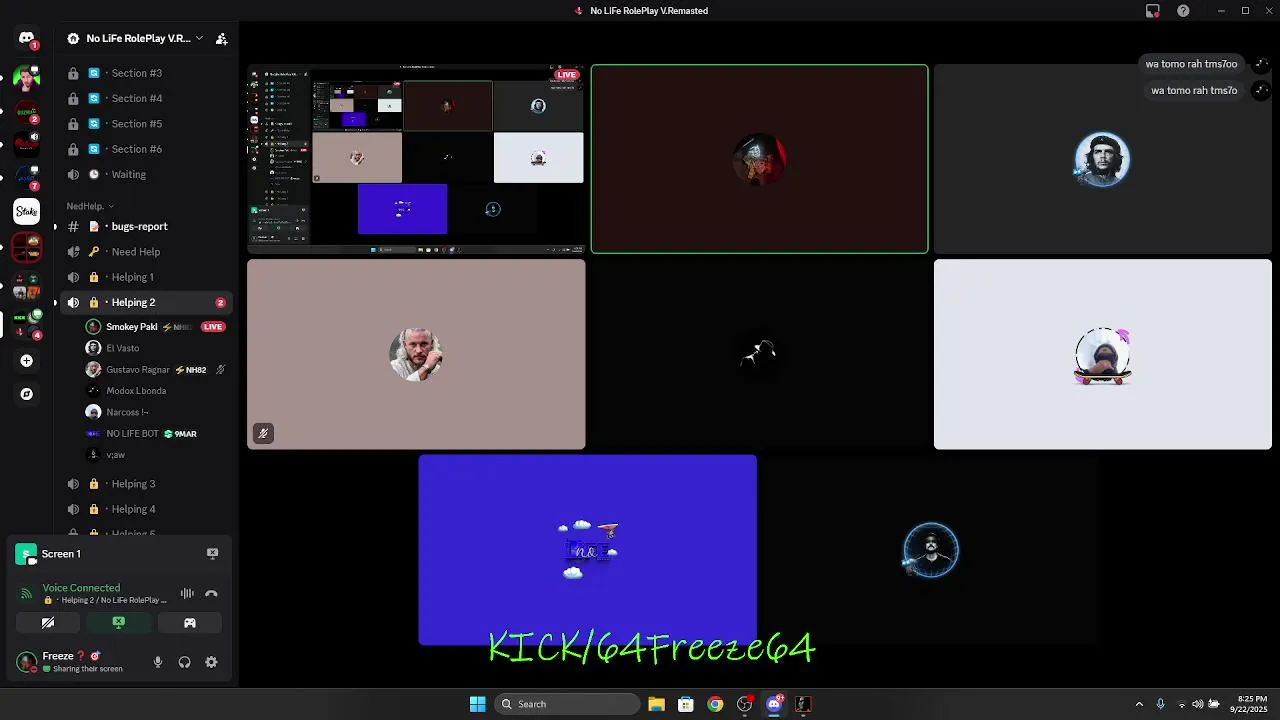1280x720 pixels.
Task: Click Add a Server plus icon
Action: [x=26, y=360]
